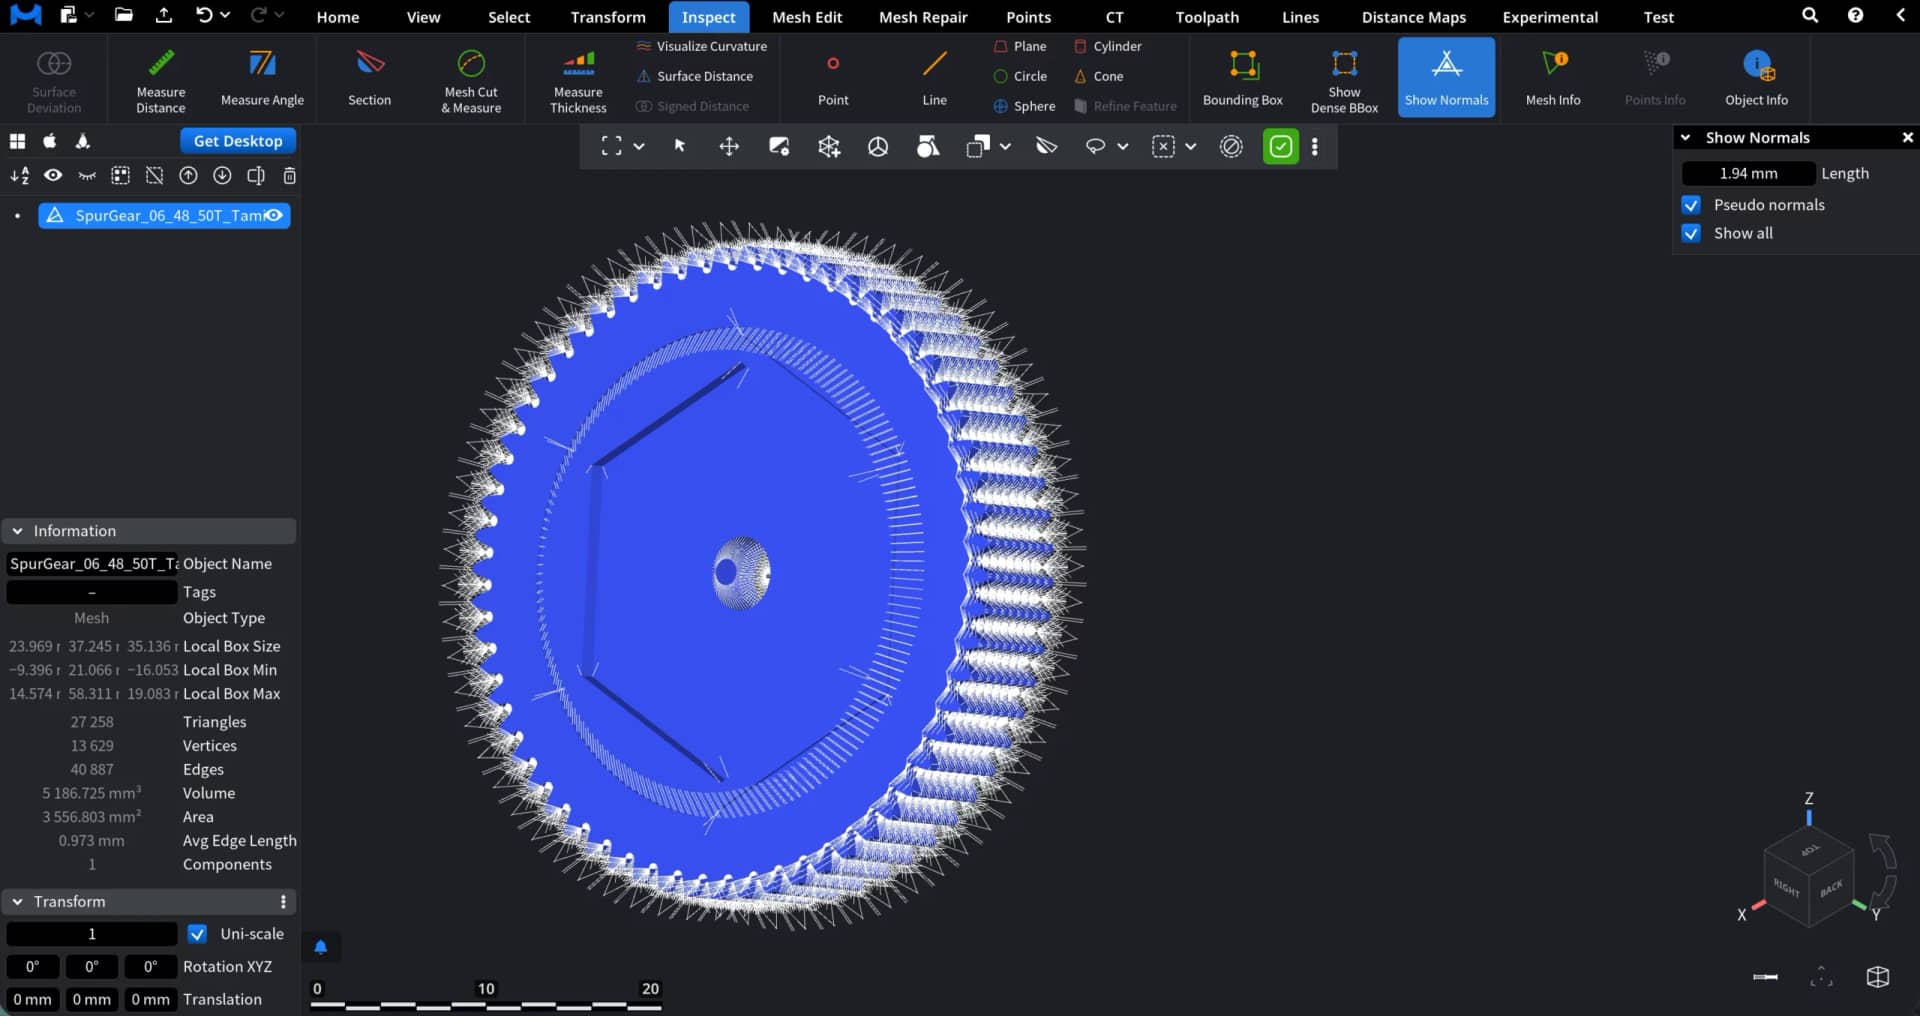Open the deselect box dropdown arrow
The width and height of the screenshot is (1920, 1016).
pyautogui.click(x=1191, y=147)
